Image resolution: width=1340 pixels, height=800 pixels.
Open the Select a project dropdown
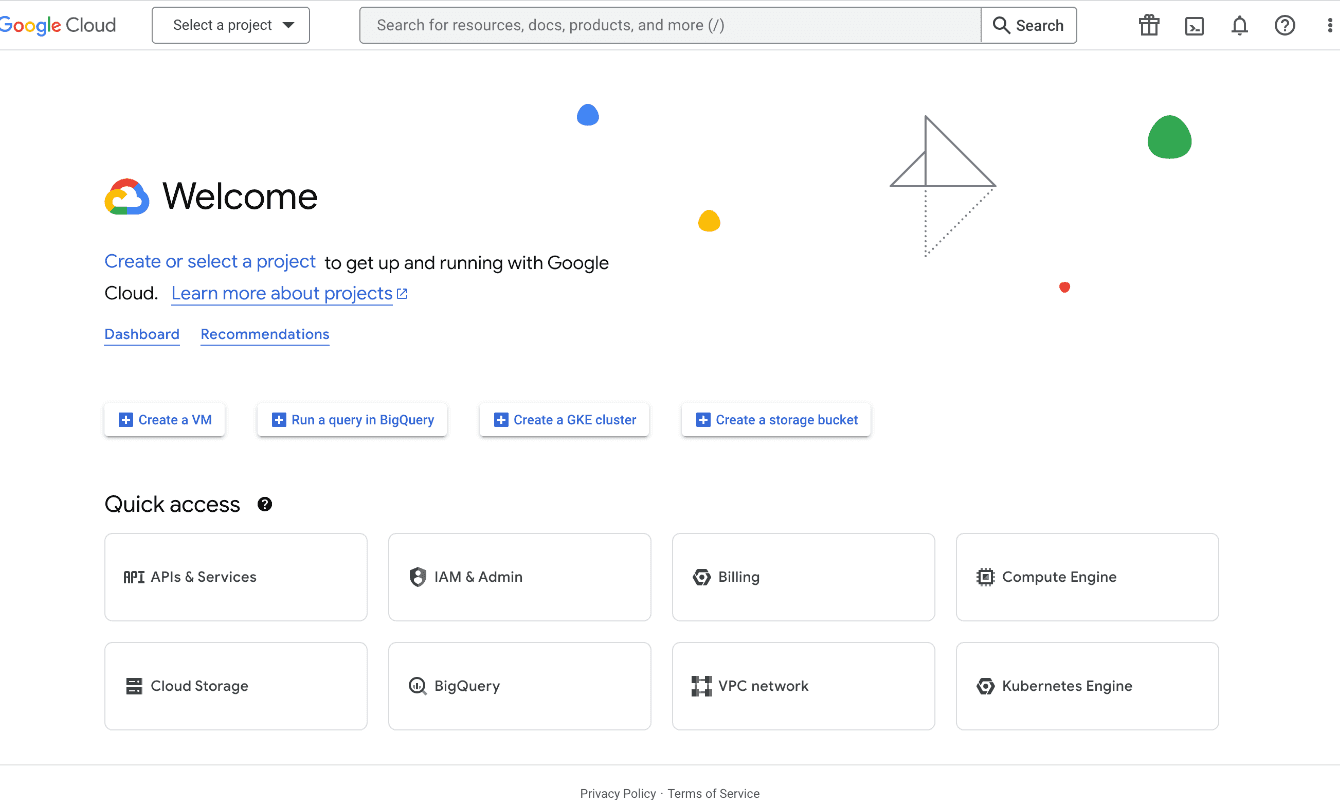click(x=231, y=26)
